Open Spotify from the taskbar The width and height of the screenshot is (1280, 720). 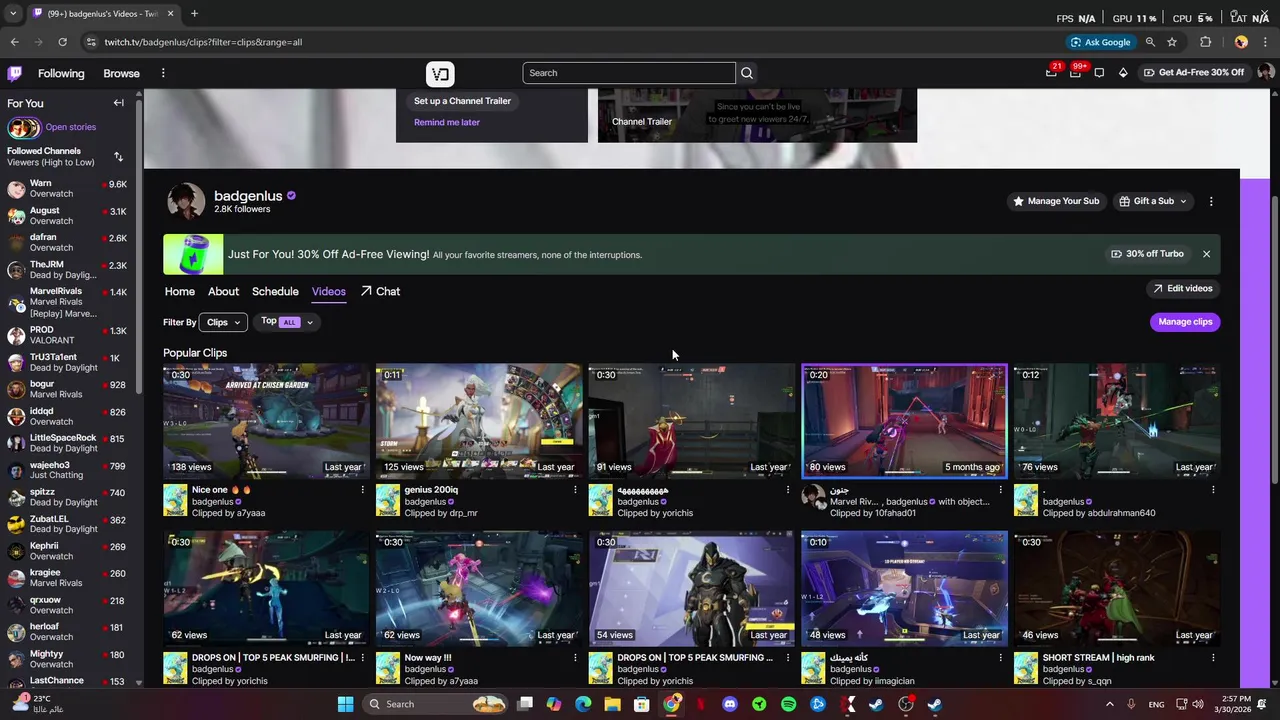[788, 704]
